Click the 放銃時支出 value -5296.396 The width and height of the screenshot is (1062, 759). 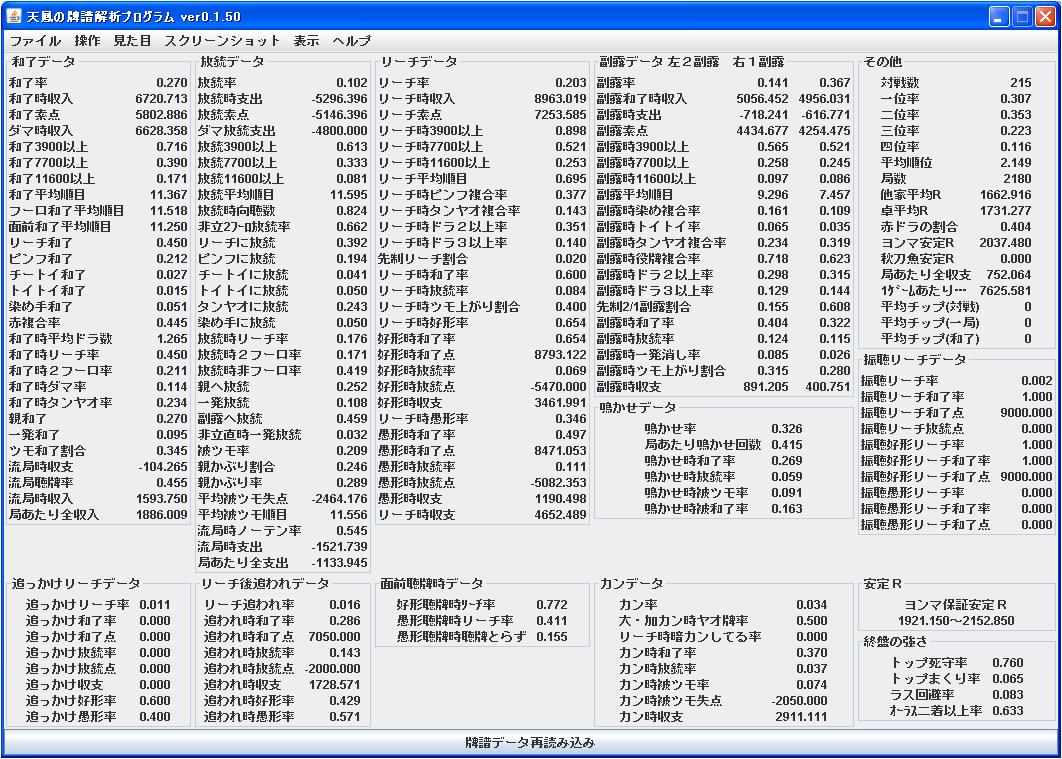point(339,99)
